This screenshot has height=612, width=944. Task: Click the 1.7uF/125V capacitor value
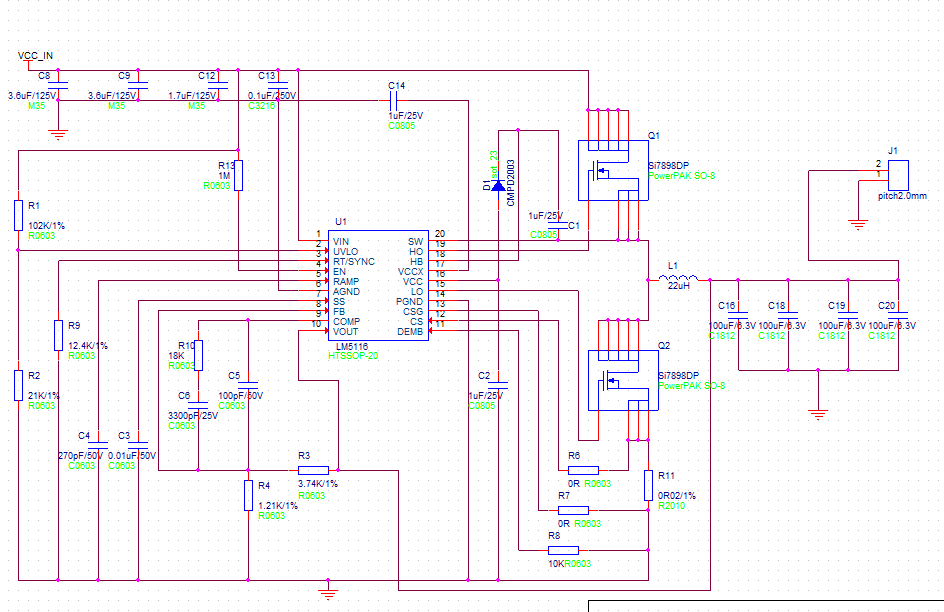(192, 96)
